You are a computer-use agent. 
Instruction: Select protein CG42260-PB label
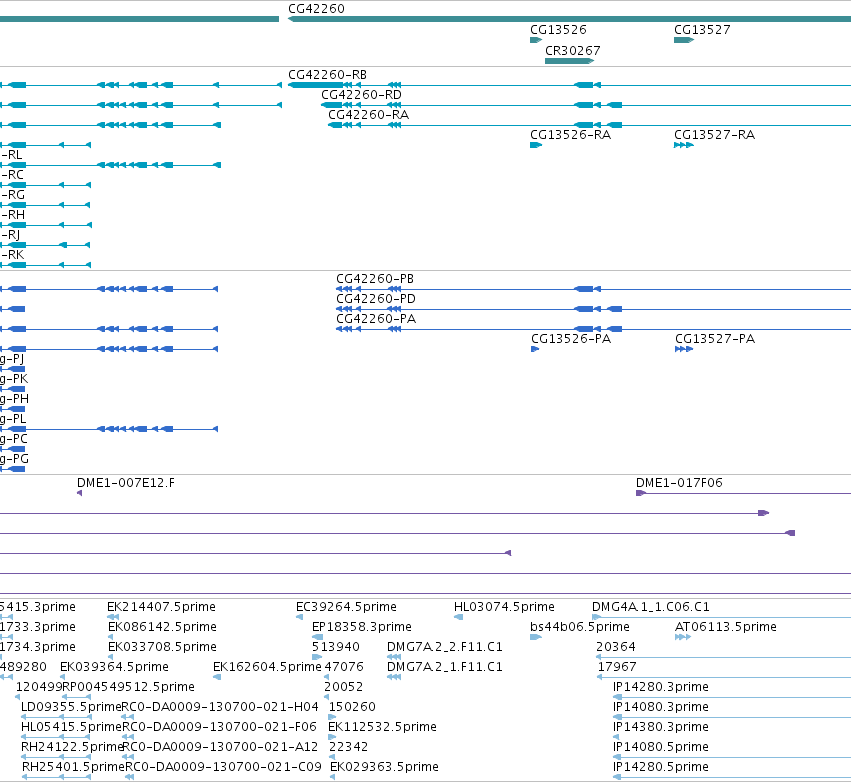tap(375, 279)
